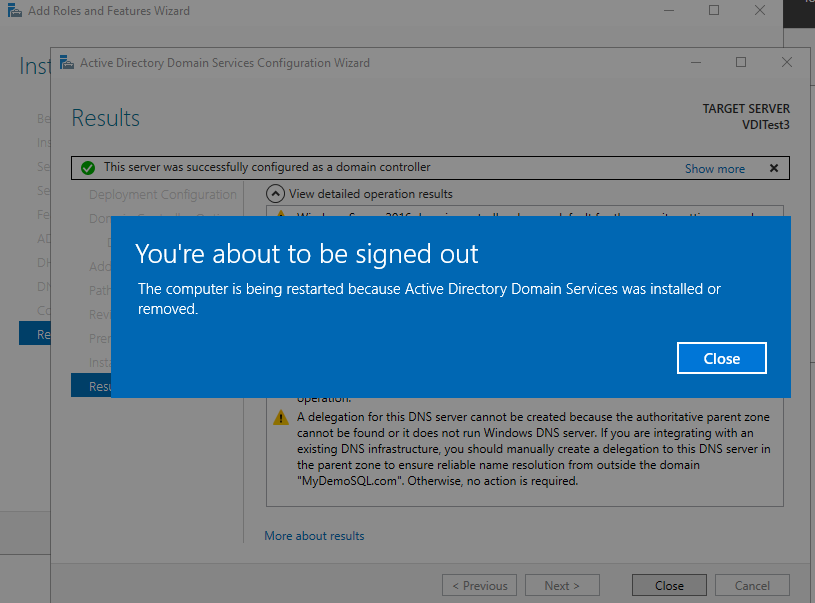The image size is (815, 603).
Task: Open the Show more link
Action: [715, 168]
